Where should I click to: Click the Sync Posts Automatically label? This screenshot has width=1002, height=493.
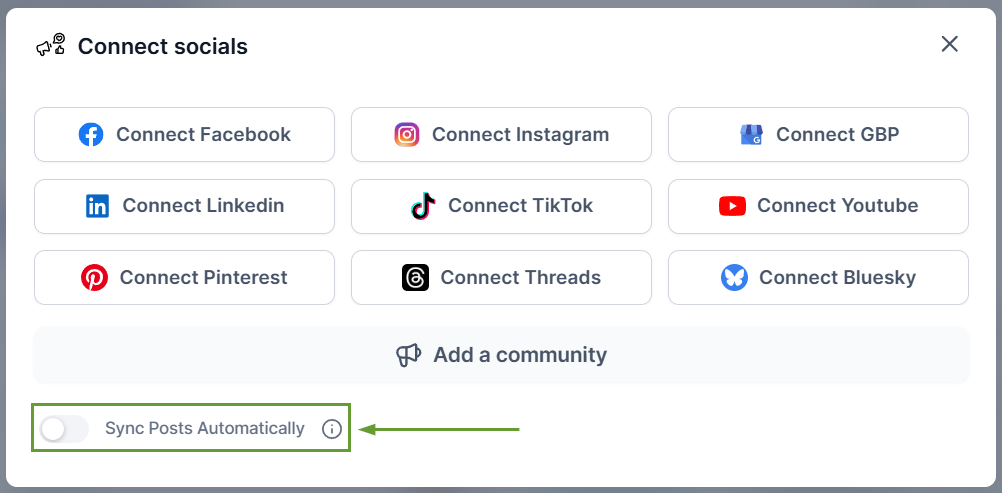[x=204, y=429]
